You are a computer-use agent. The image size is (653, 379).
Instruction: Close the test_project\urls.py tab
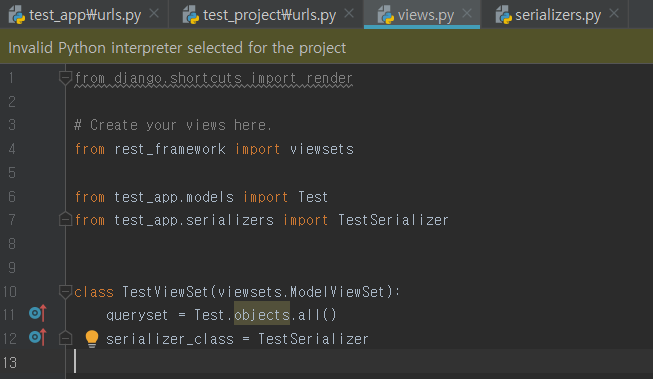pyautogui.click(x=349, y=14)
